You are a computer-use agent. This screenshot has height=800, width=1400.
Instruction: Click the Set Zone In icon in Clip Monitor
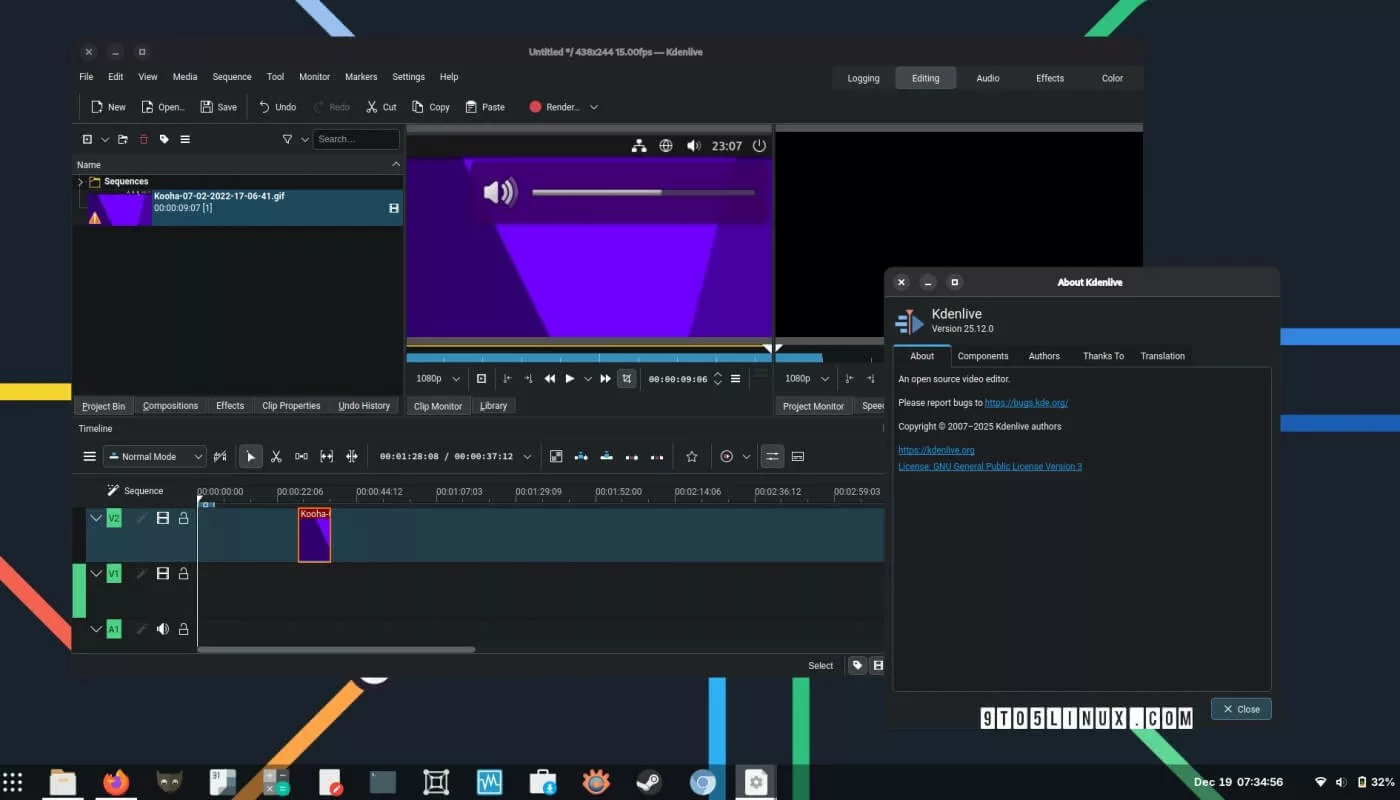[507, 379]
